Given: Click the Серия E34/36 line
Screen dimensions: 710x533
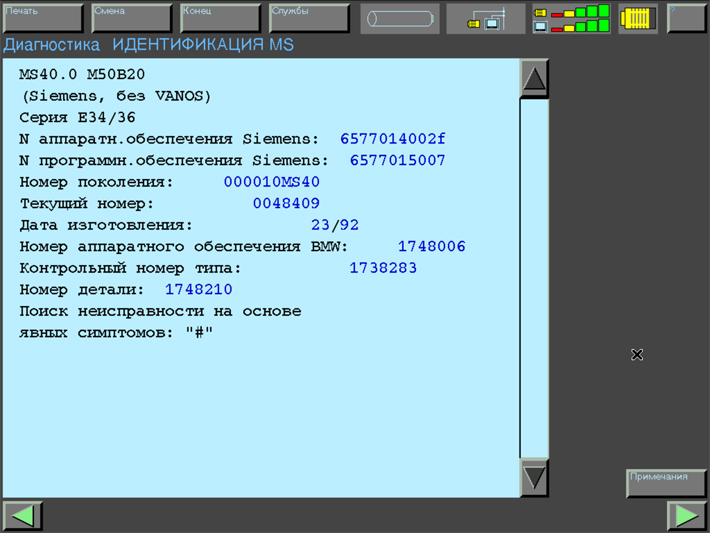Looking at the screenshot, I should pos(77,118).
